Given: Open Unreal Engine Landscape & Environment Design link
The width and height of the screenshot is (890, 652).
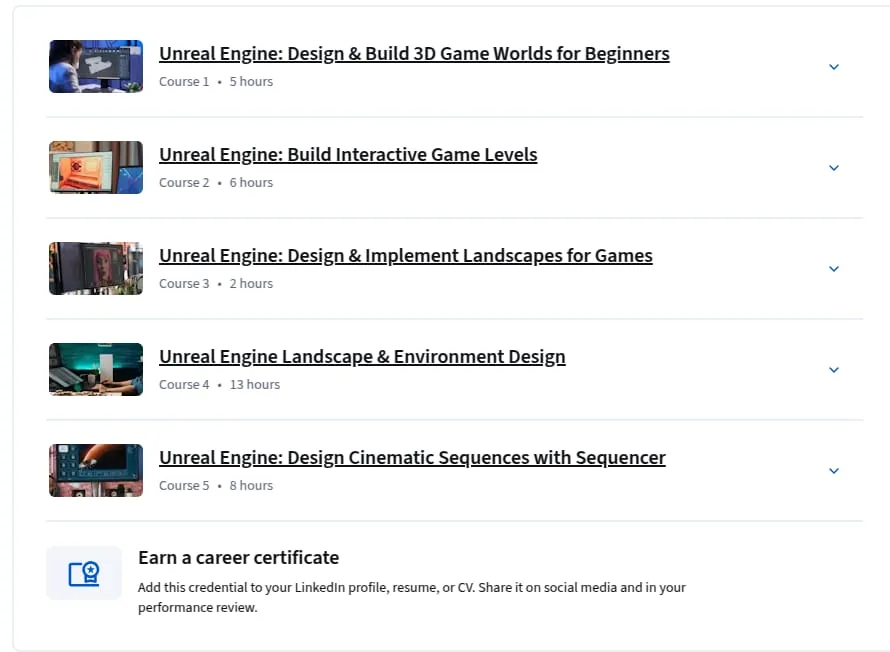Looking at the screenshot, I should 362,357.
